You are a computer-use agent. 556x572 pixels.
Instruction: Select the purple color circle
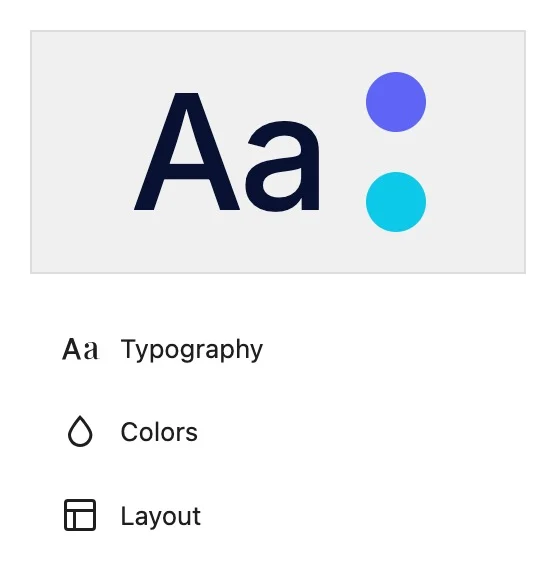click(396, 102)
